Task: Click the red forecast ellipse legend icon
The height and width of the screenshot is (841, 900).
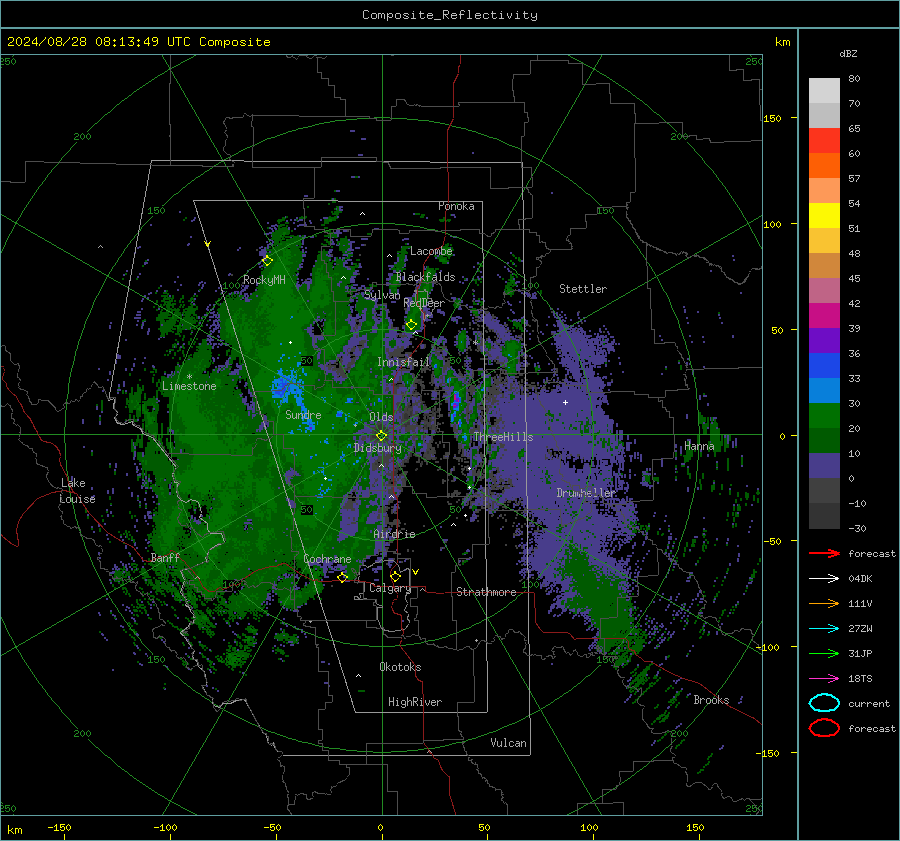Action: click(x=824, y=728)
